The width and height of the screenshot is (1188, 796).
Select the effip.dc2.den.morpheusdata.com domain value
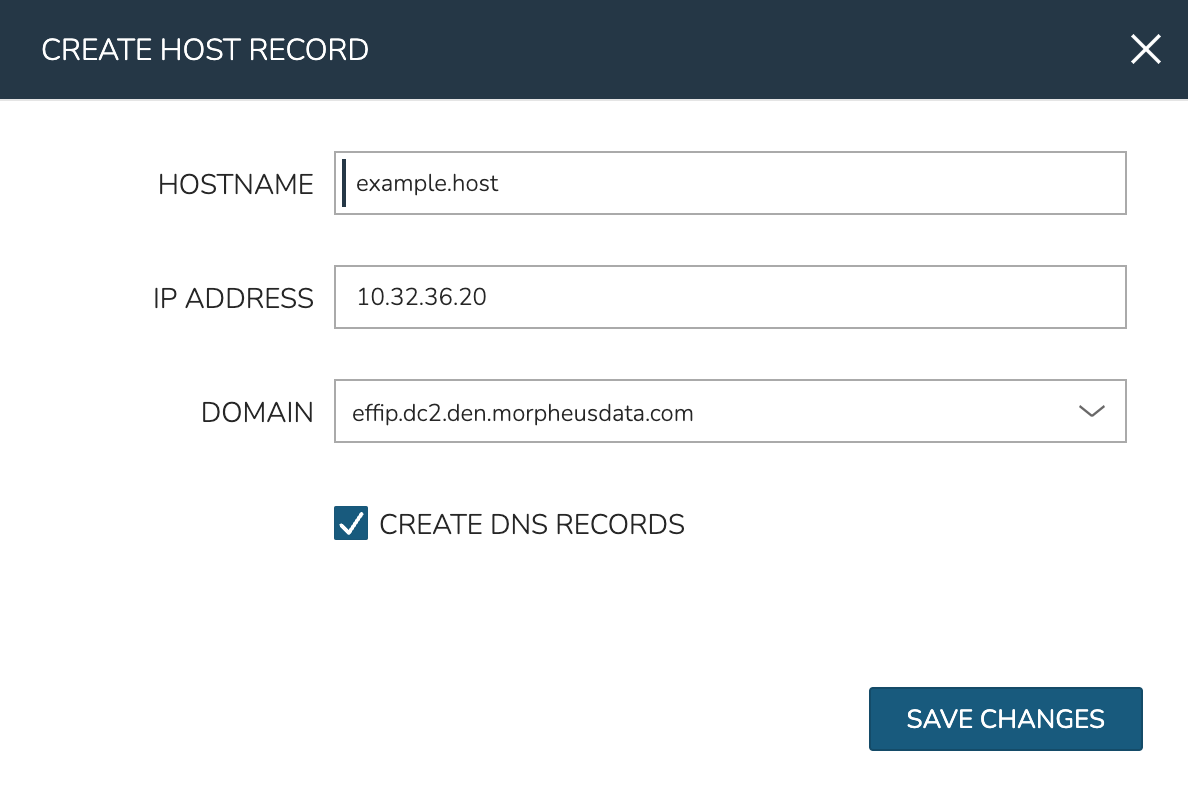[523, 412]
